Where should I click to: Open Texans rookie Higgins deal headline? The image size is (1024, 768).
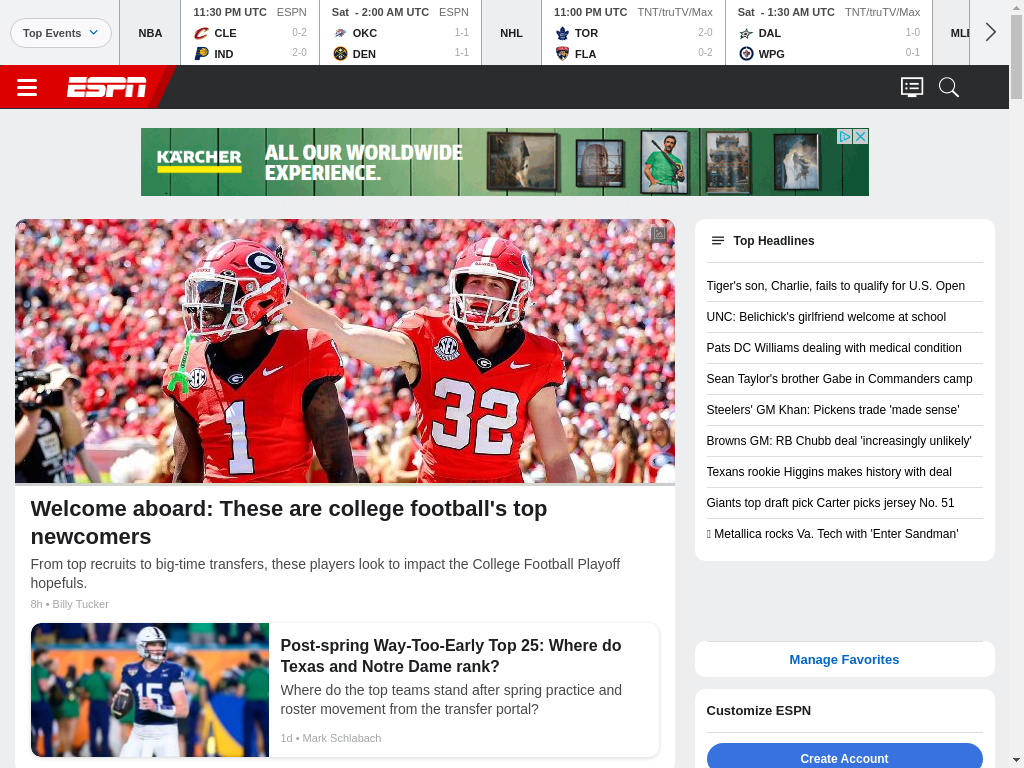[829, 472]
